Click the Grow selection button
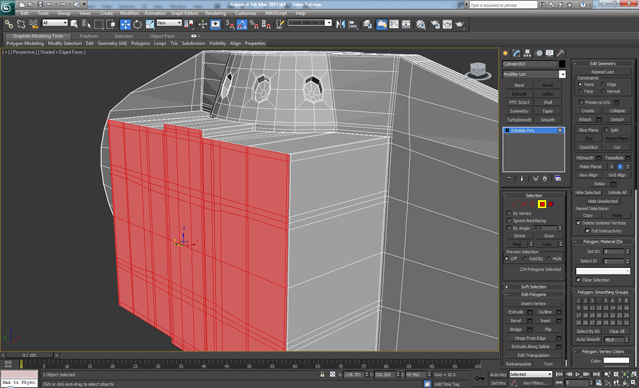 coord(549,236)
